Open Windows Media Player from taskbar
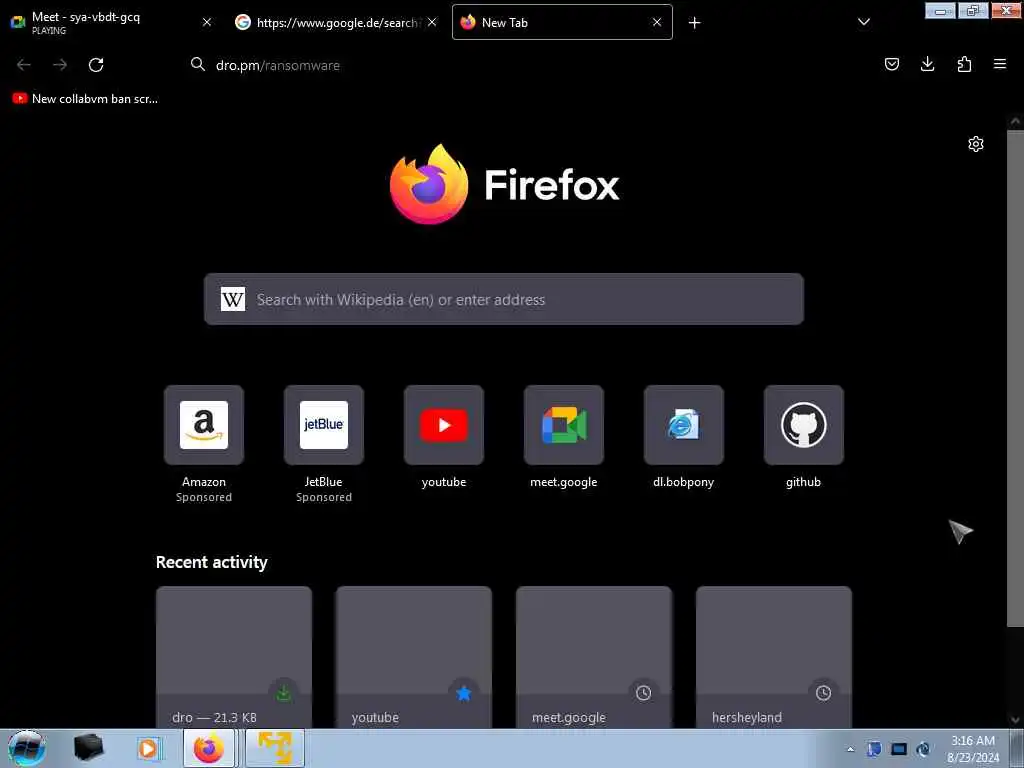The image size is (1024, 768). pyautogui.click(x=148, y=748)
